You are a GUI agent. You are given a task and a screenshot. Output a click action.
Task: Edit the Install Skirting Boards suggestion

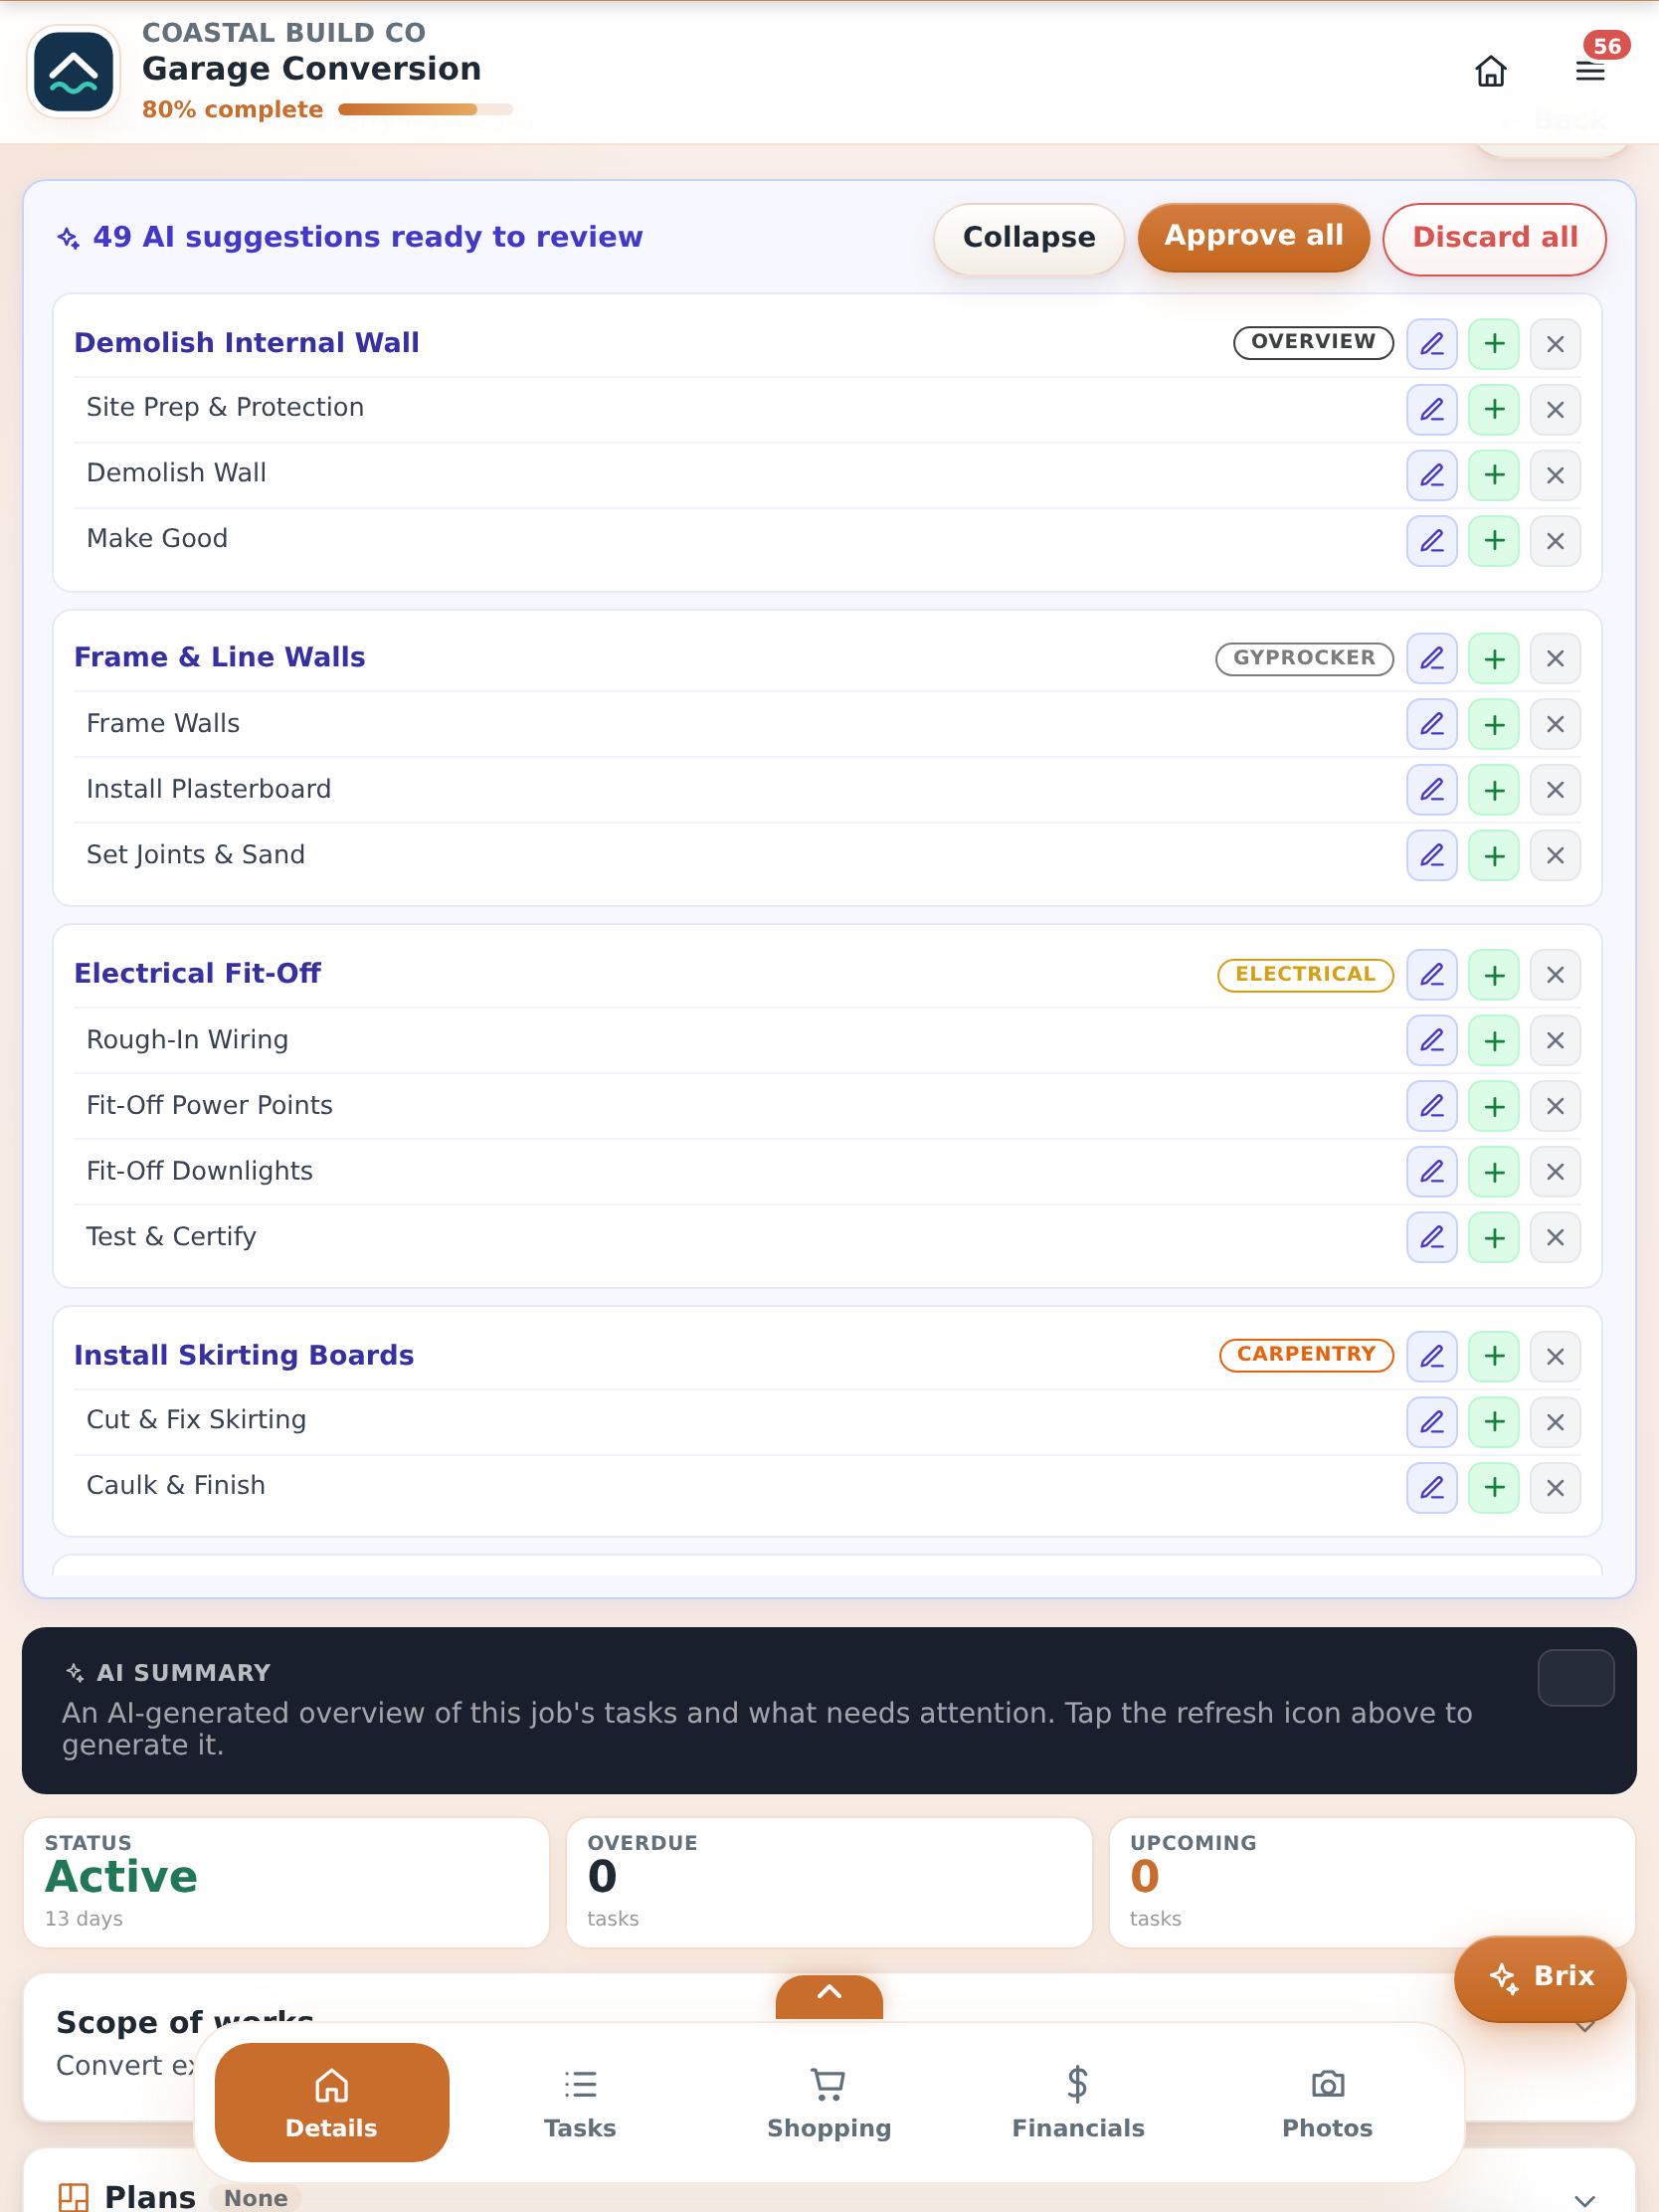[x=1432, y=1357]
